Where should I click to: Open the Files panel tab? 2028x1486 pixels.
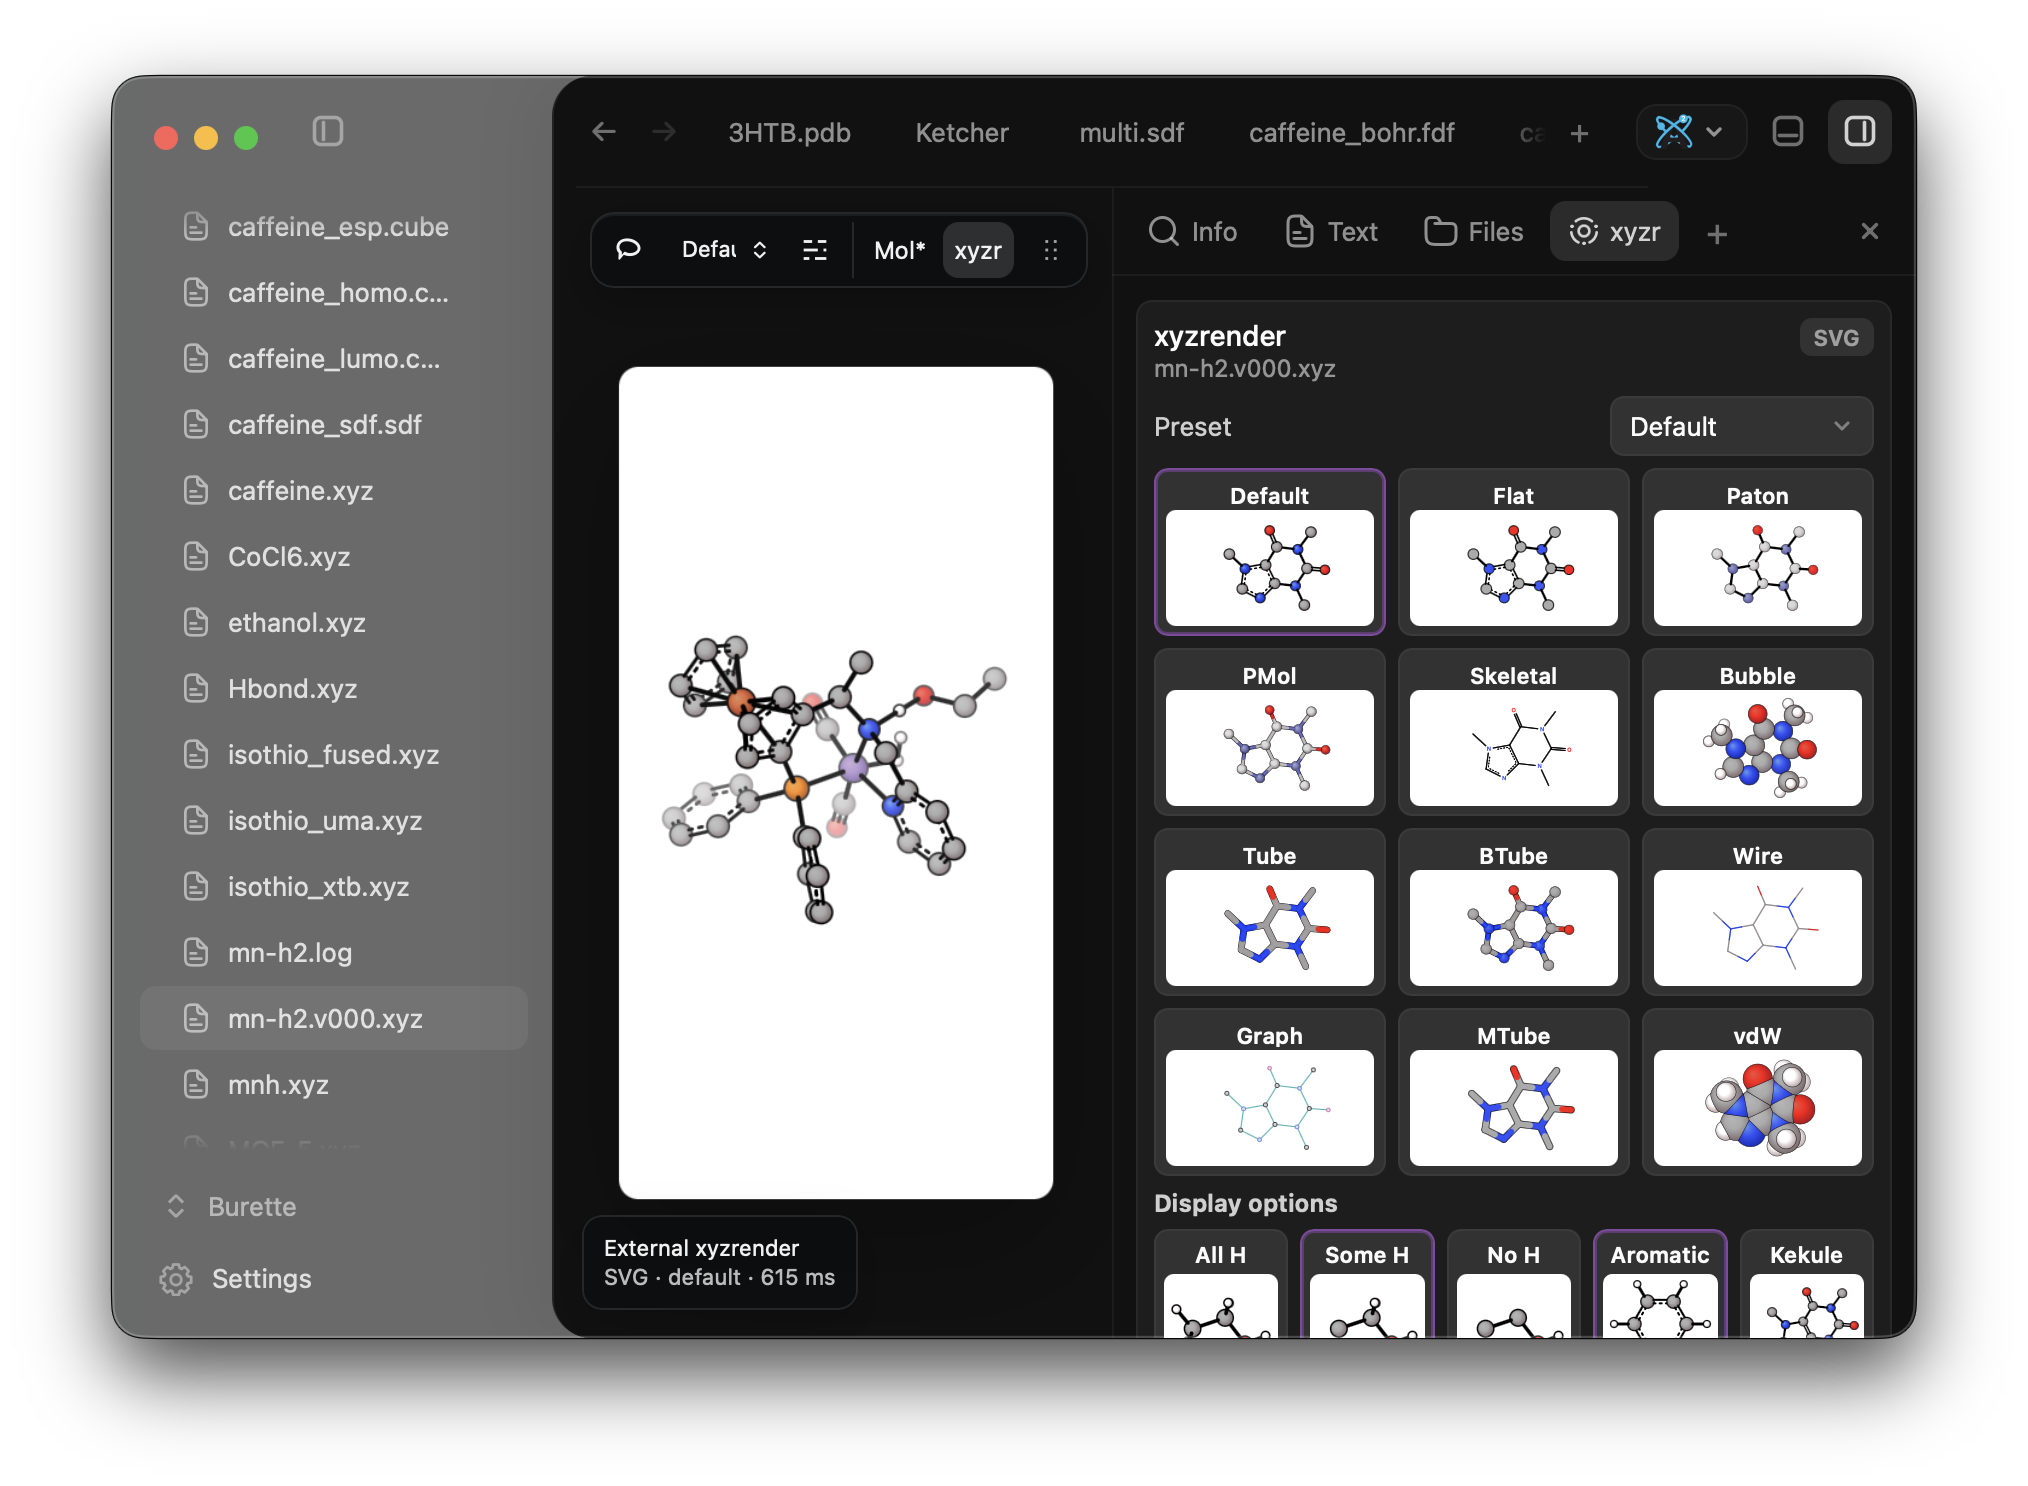point(1474,232)
